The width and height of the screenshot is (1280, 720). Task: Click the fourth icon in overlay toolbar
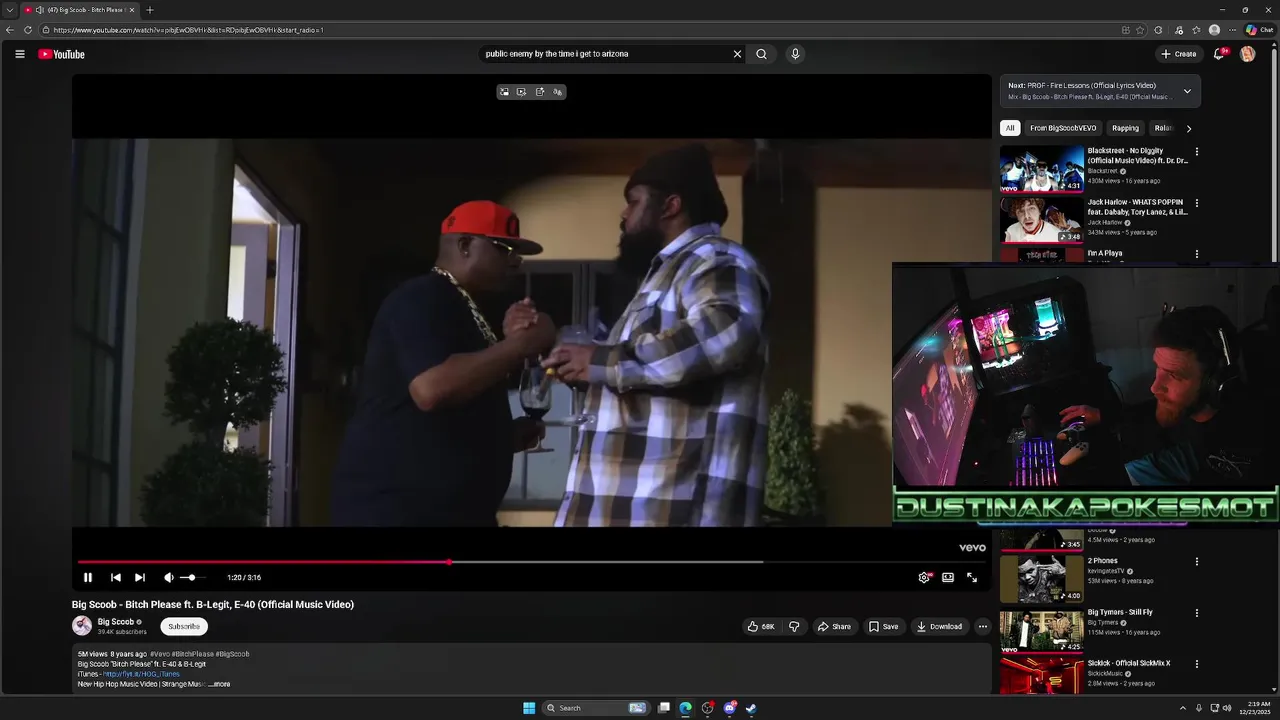(x=558, y=92)
